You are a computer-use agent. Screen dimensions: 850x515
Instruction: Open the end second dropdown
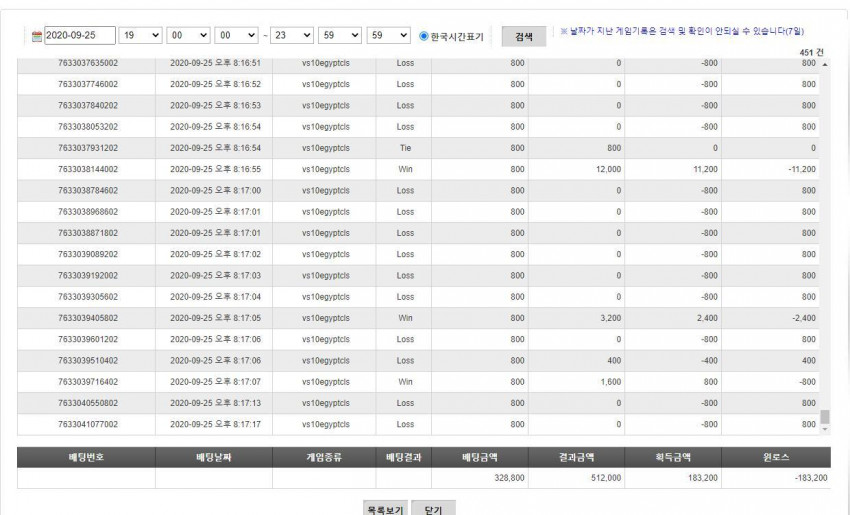click(x=388, y=35)
